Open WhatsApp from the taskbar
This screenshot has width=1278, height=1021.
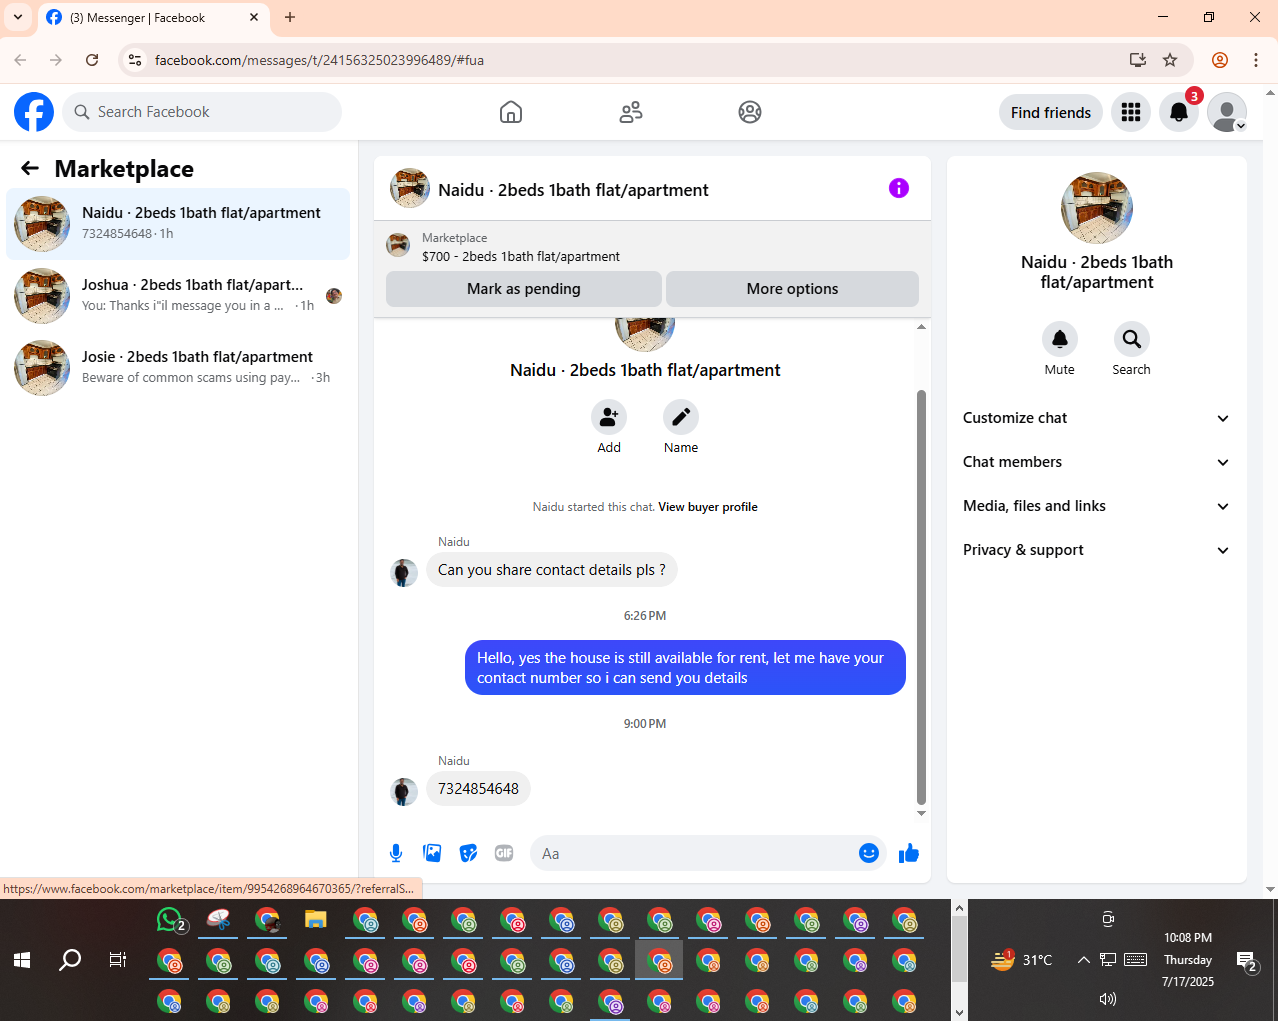tap(170, 919)
